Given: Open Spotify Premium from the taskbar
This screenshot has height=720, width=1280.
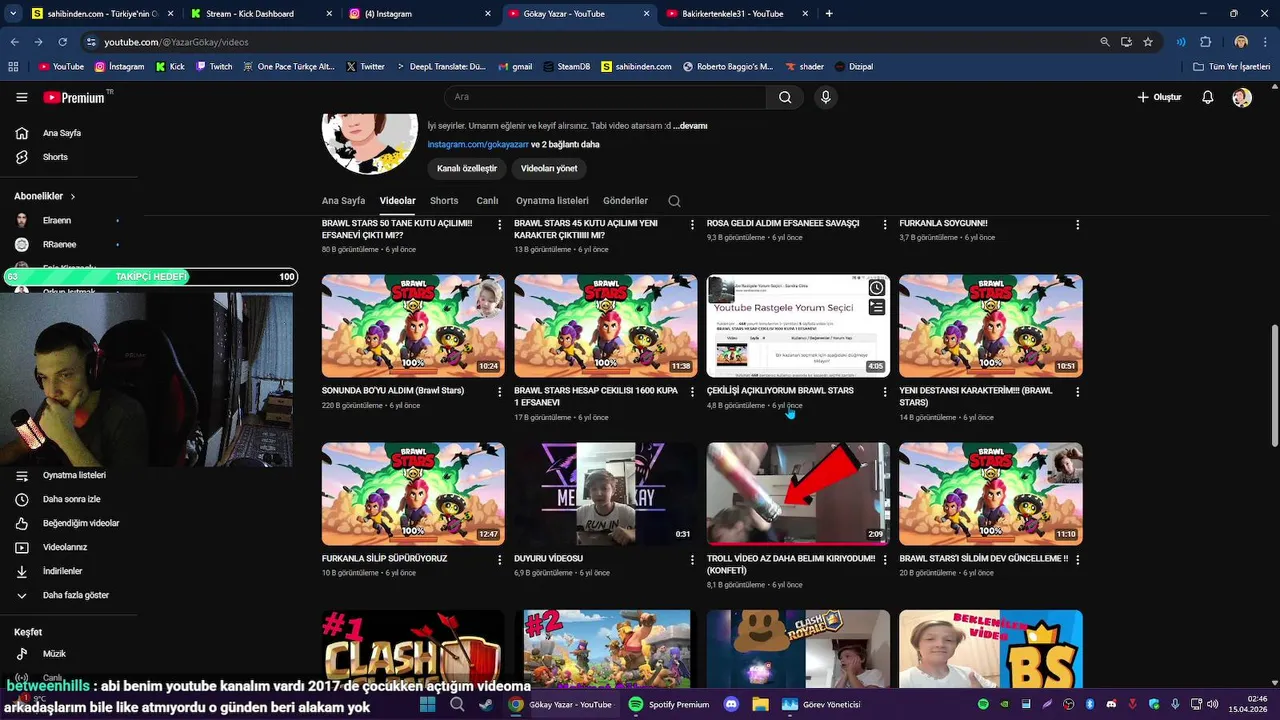Looking at the screenshot, I should (x=669, y=704).
